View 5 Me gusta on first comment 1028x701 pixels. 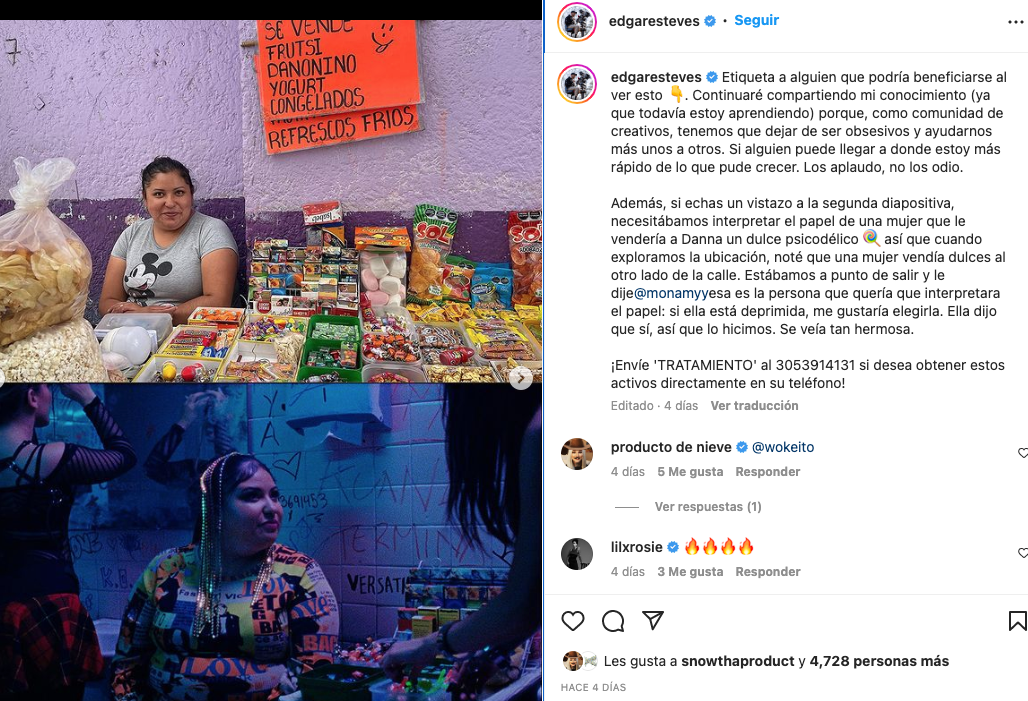690,471
